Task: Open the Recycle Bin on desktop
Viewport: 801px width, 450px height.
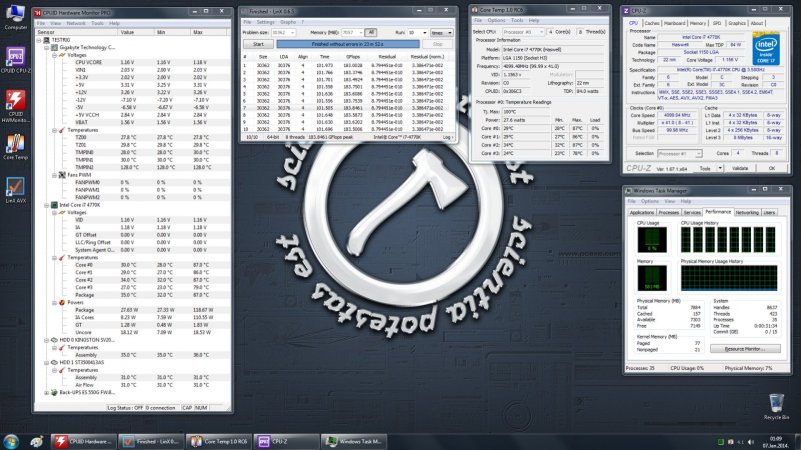Action: click(x=776, y=407)
